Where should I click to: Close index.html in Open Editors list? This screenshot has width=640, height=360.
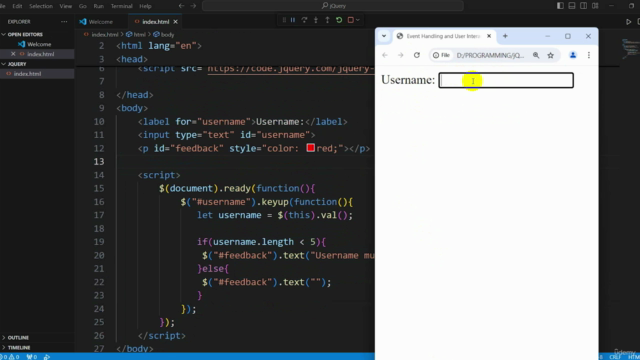13,54
